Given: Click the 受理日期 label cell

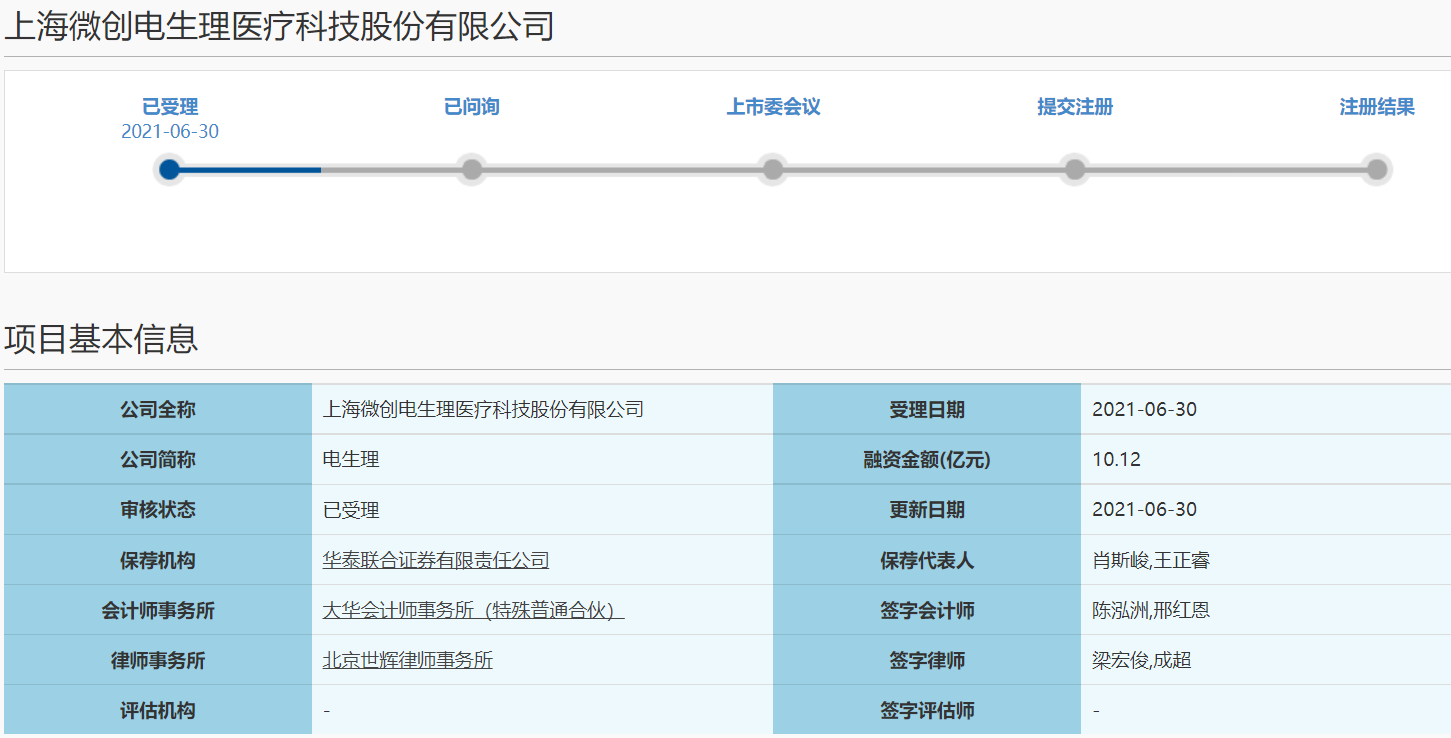Looking at the screenshot, I should [x=927, y=409].
